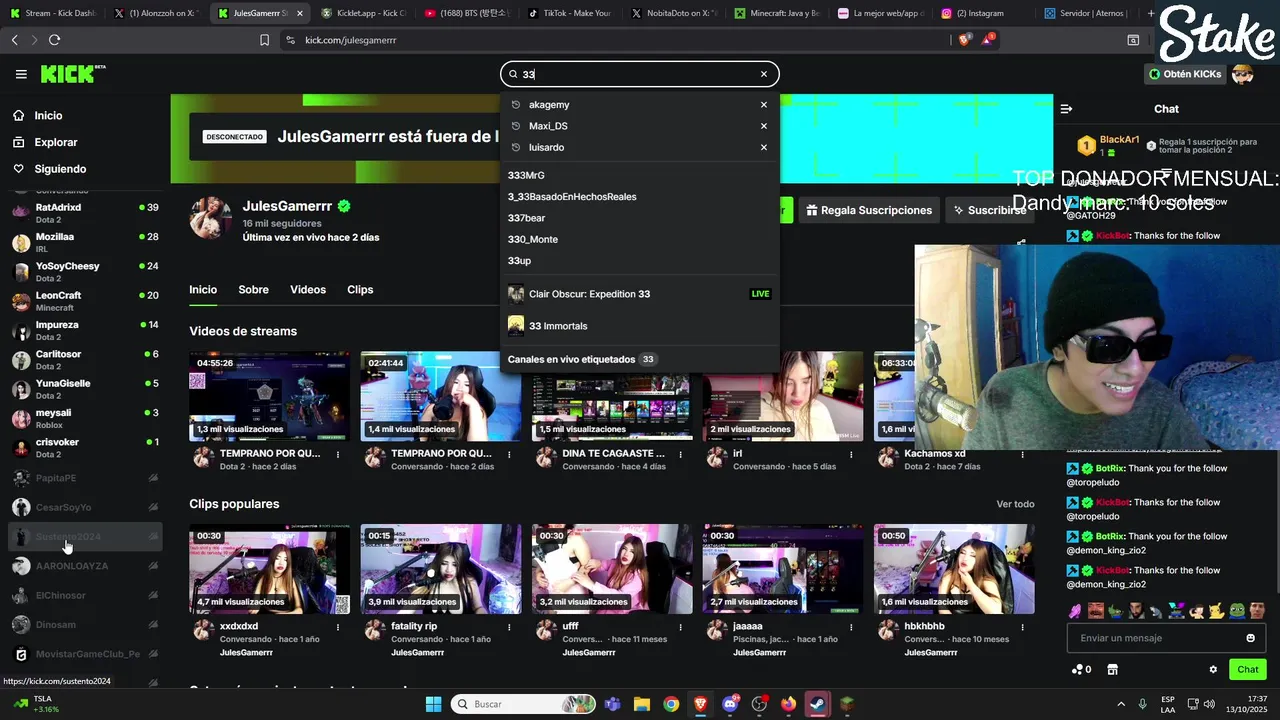Open crisvoker channel in sidebar
Viewport: 1280px width, 720px height.
[x=85, y=448]
